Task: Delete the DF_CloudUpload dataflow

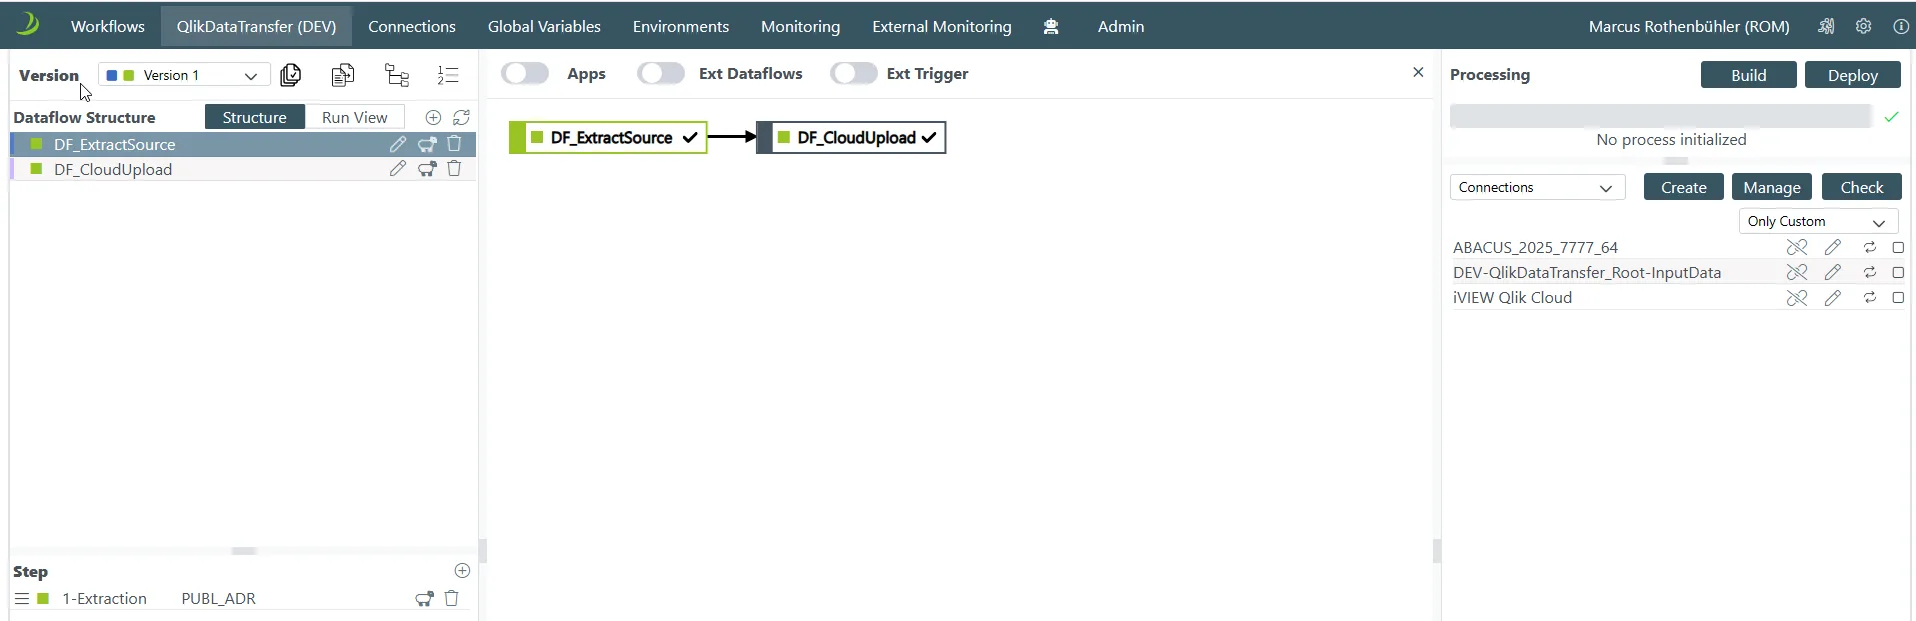Action: coord(454,169)
